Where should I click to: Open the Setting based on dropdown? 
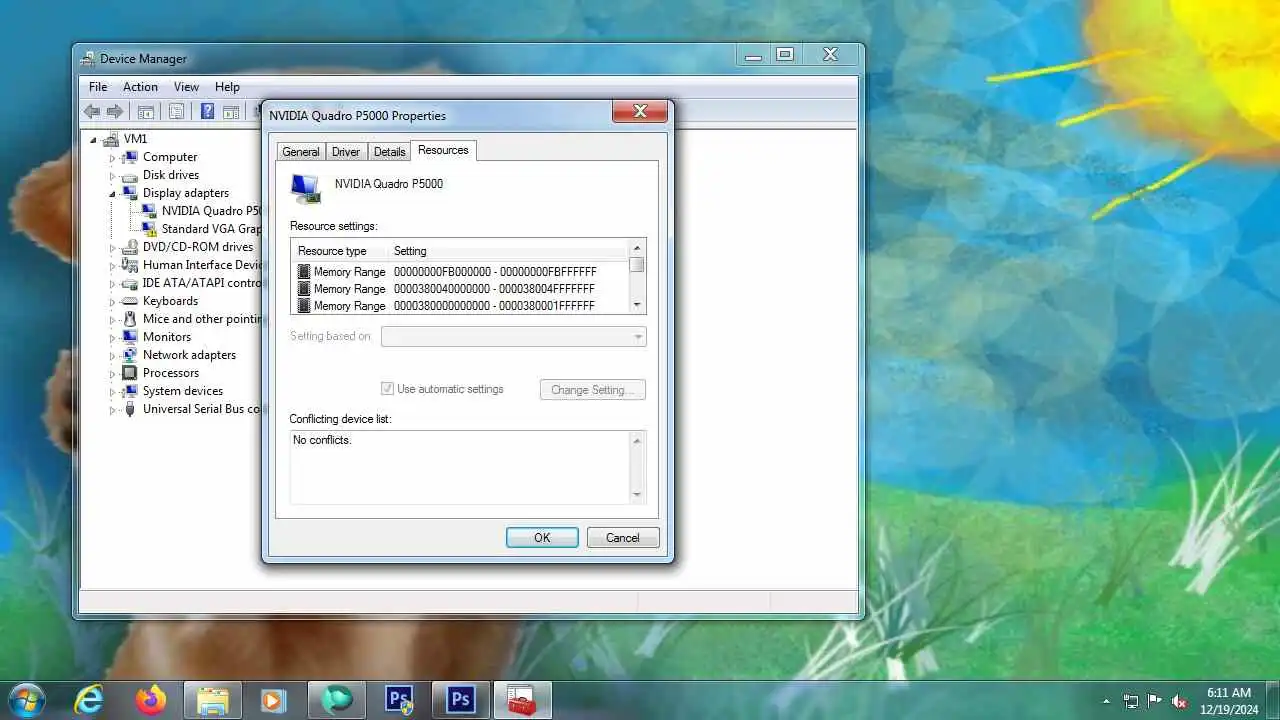coord(513,337)
